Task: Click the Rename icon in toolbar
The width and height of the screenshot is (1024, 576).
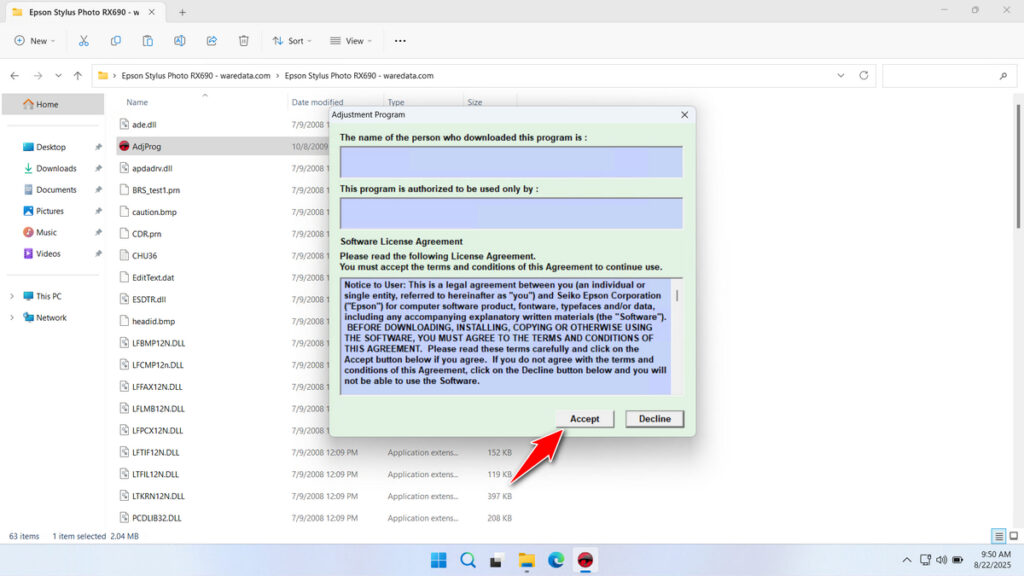Action: tap(180, 40)
